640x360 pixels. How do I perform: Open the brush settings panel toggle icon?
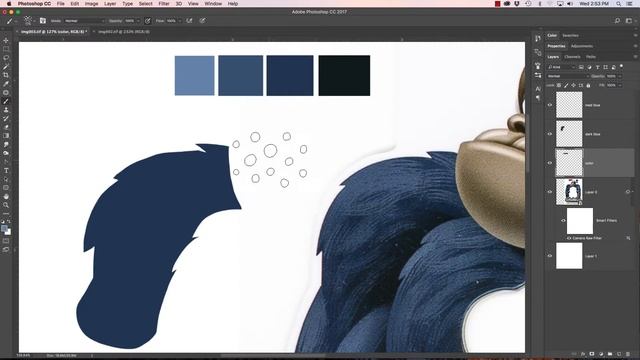(43, 20)
